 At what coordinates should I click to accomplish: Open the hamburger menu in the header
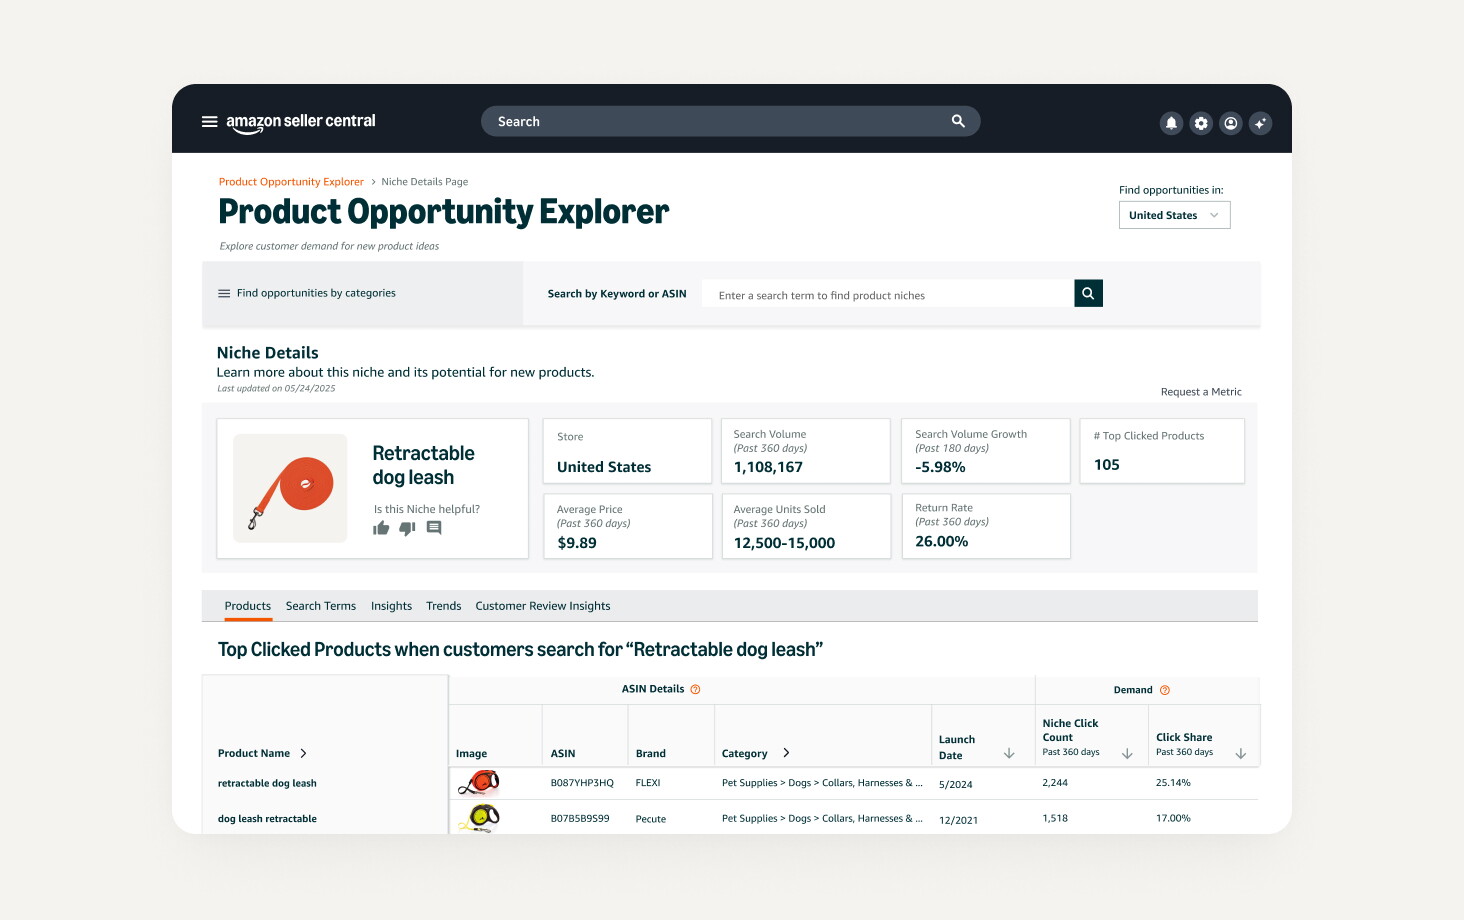coord(210,122)
